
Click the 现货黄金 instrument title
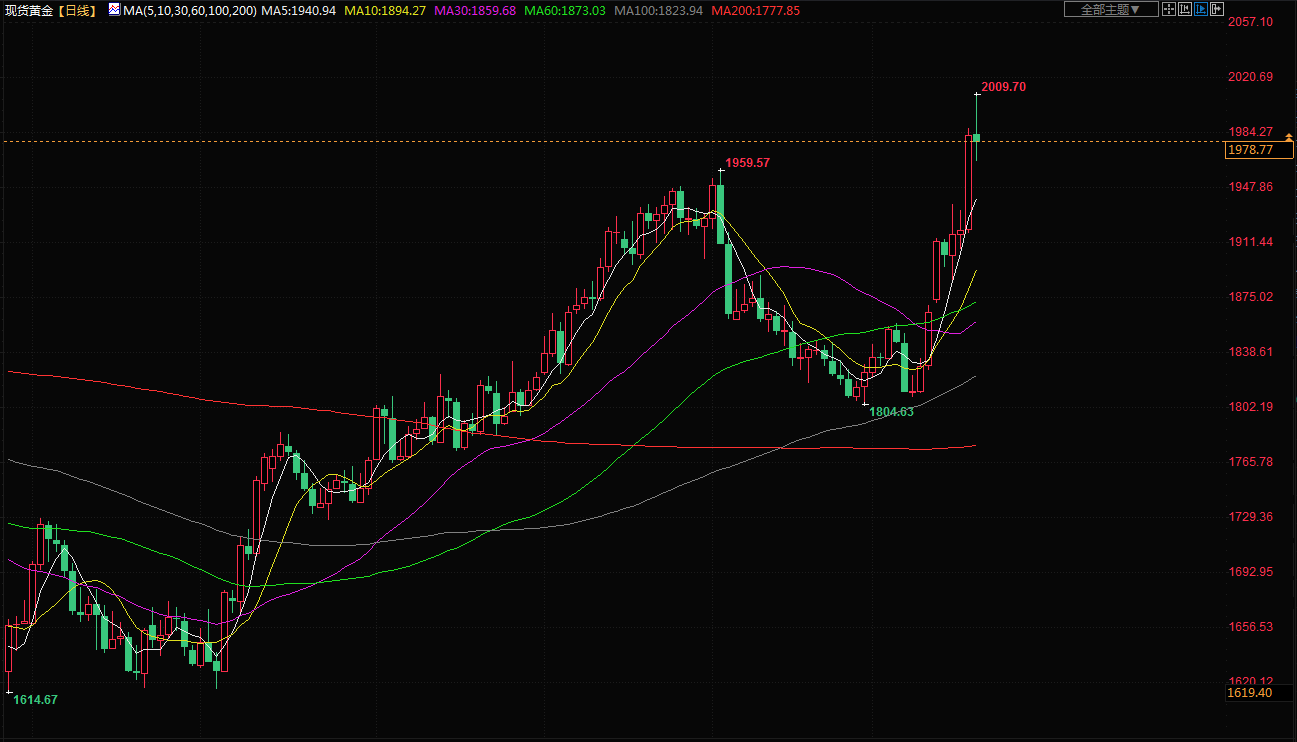click(x=30, y=10)
